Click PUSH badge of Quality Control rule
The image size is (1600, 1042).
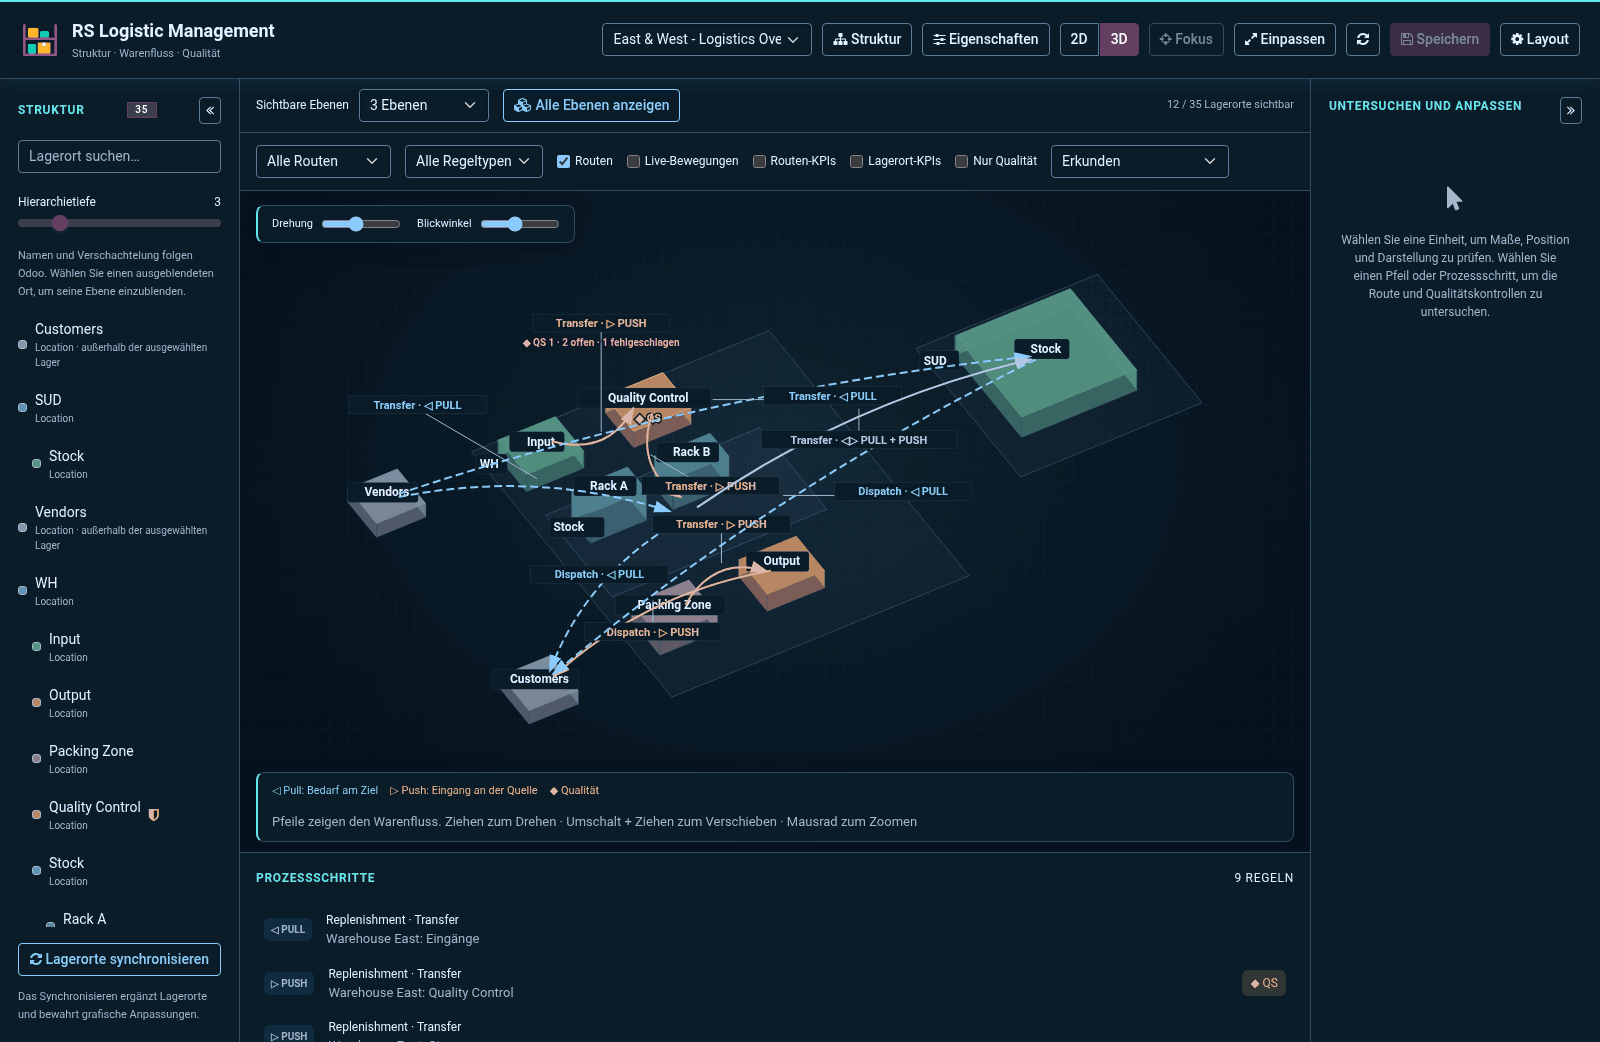pyautogui.click(x=289, y=983)
